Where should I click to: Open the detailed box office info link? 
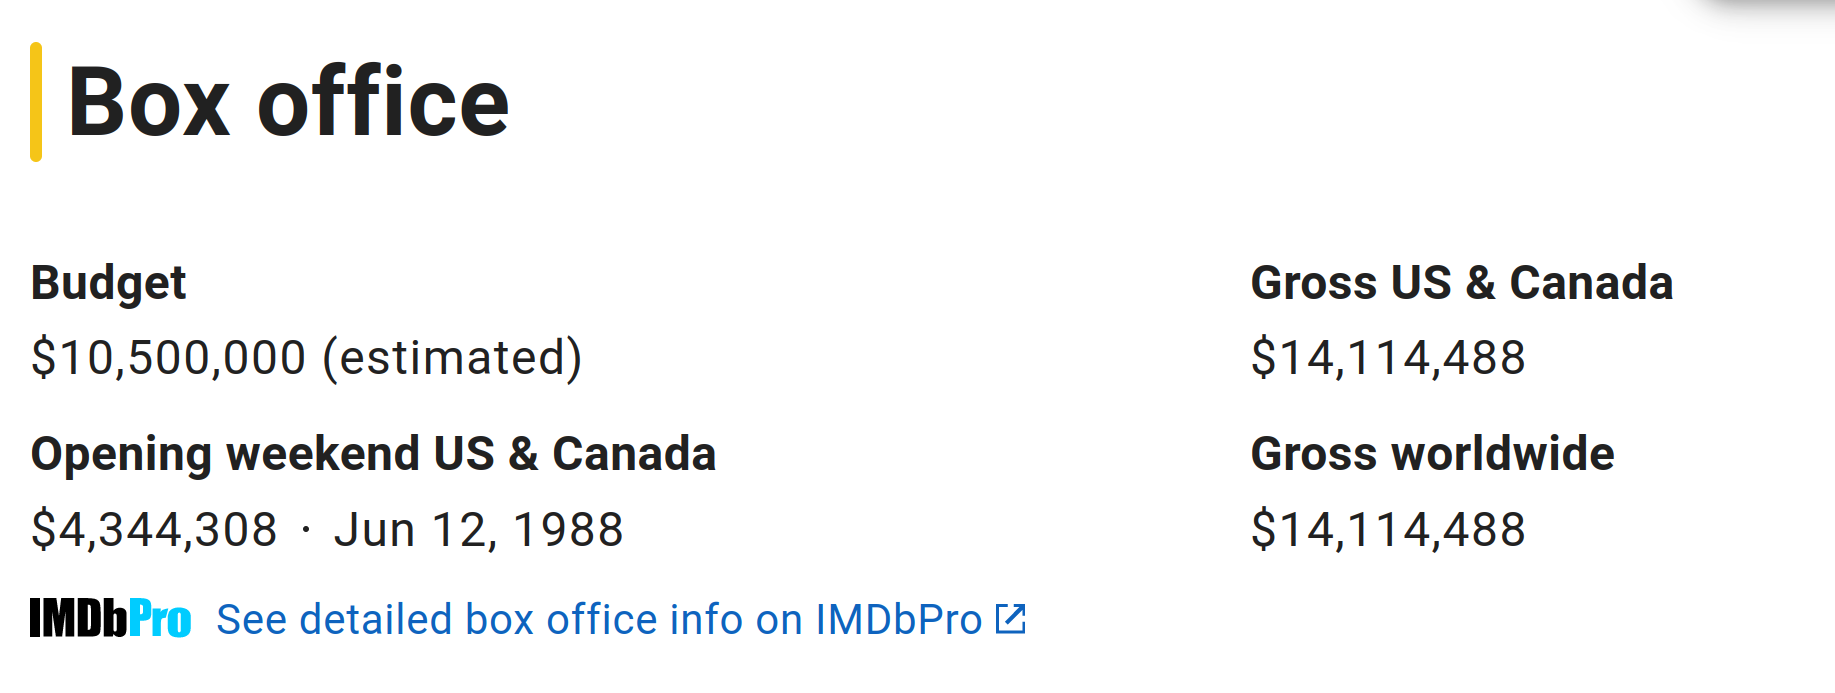621,619
